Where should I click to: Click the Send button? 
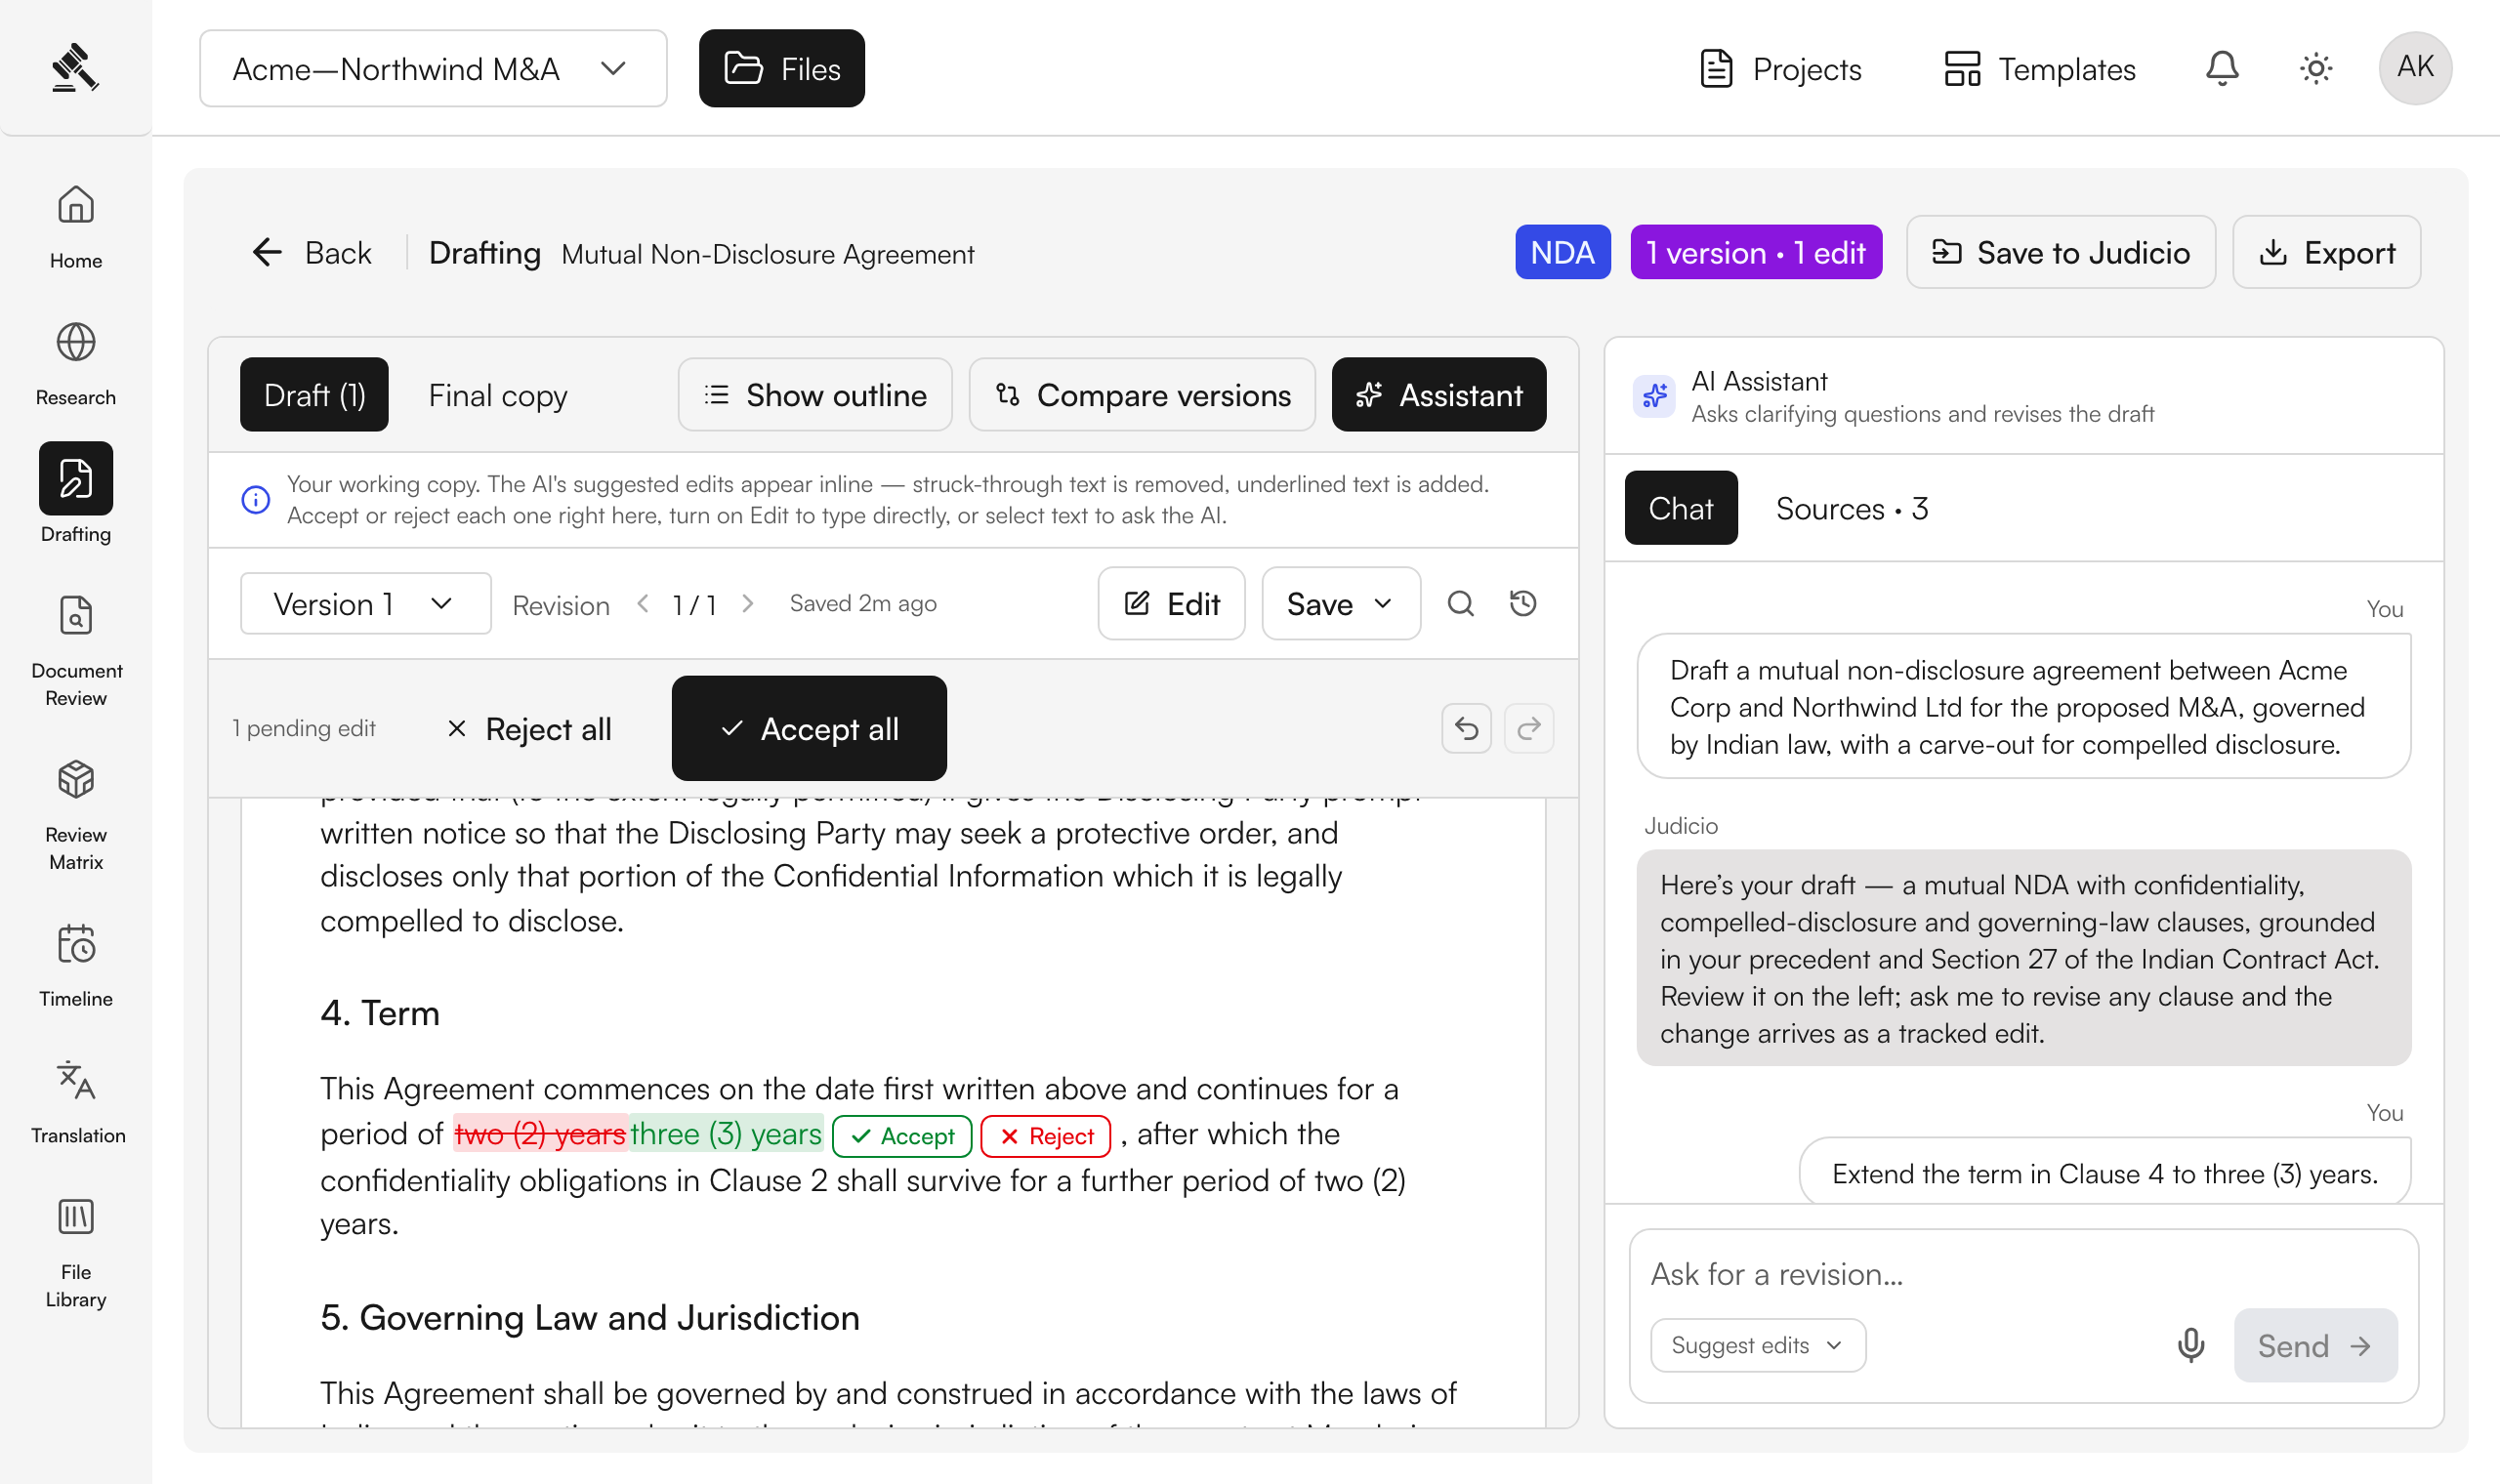coord(2315,1345)
